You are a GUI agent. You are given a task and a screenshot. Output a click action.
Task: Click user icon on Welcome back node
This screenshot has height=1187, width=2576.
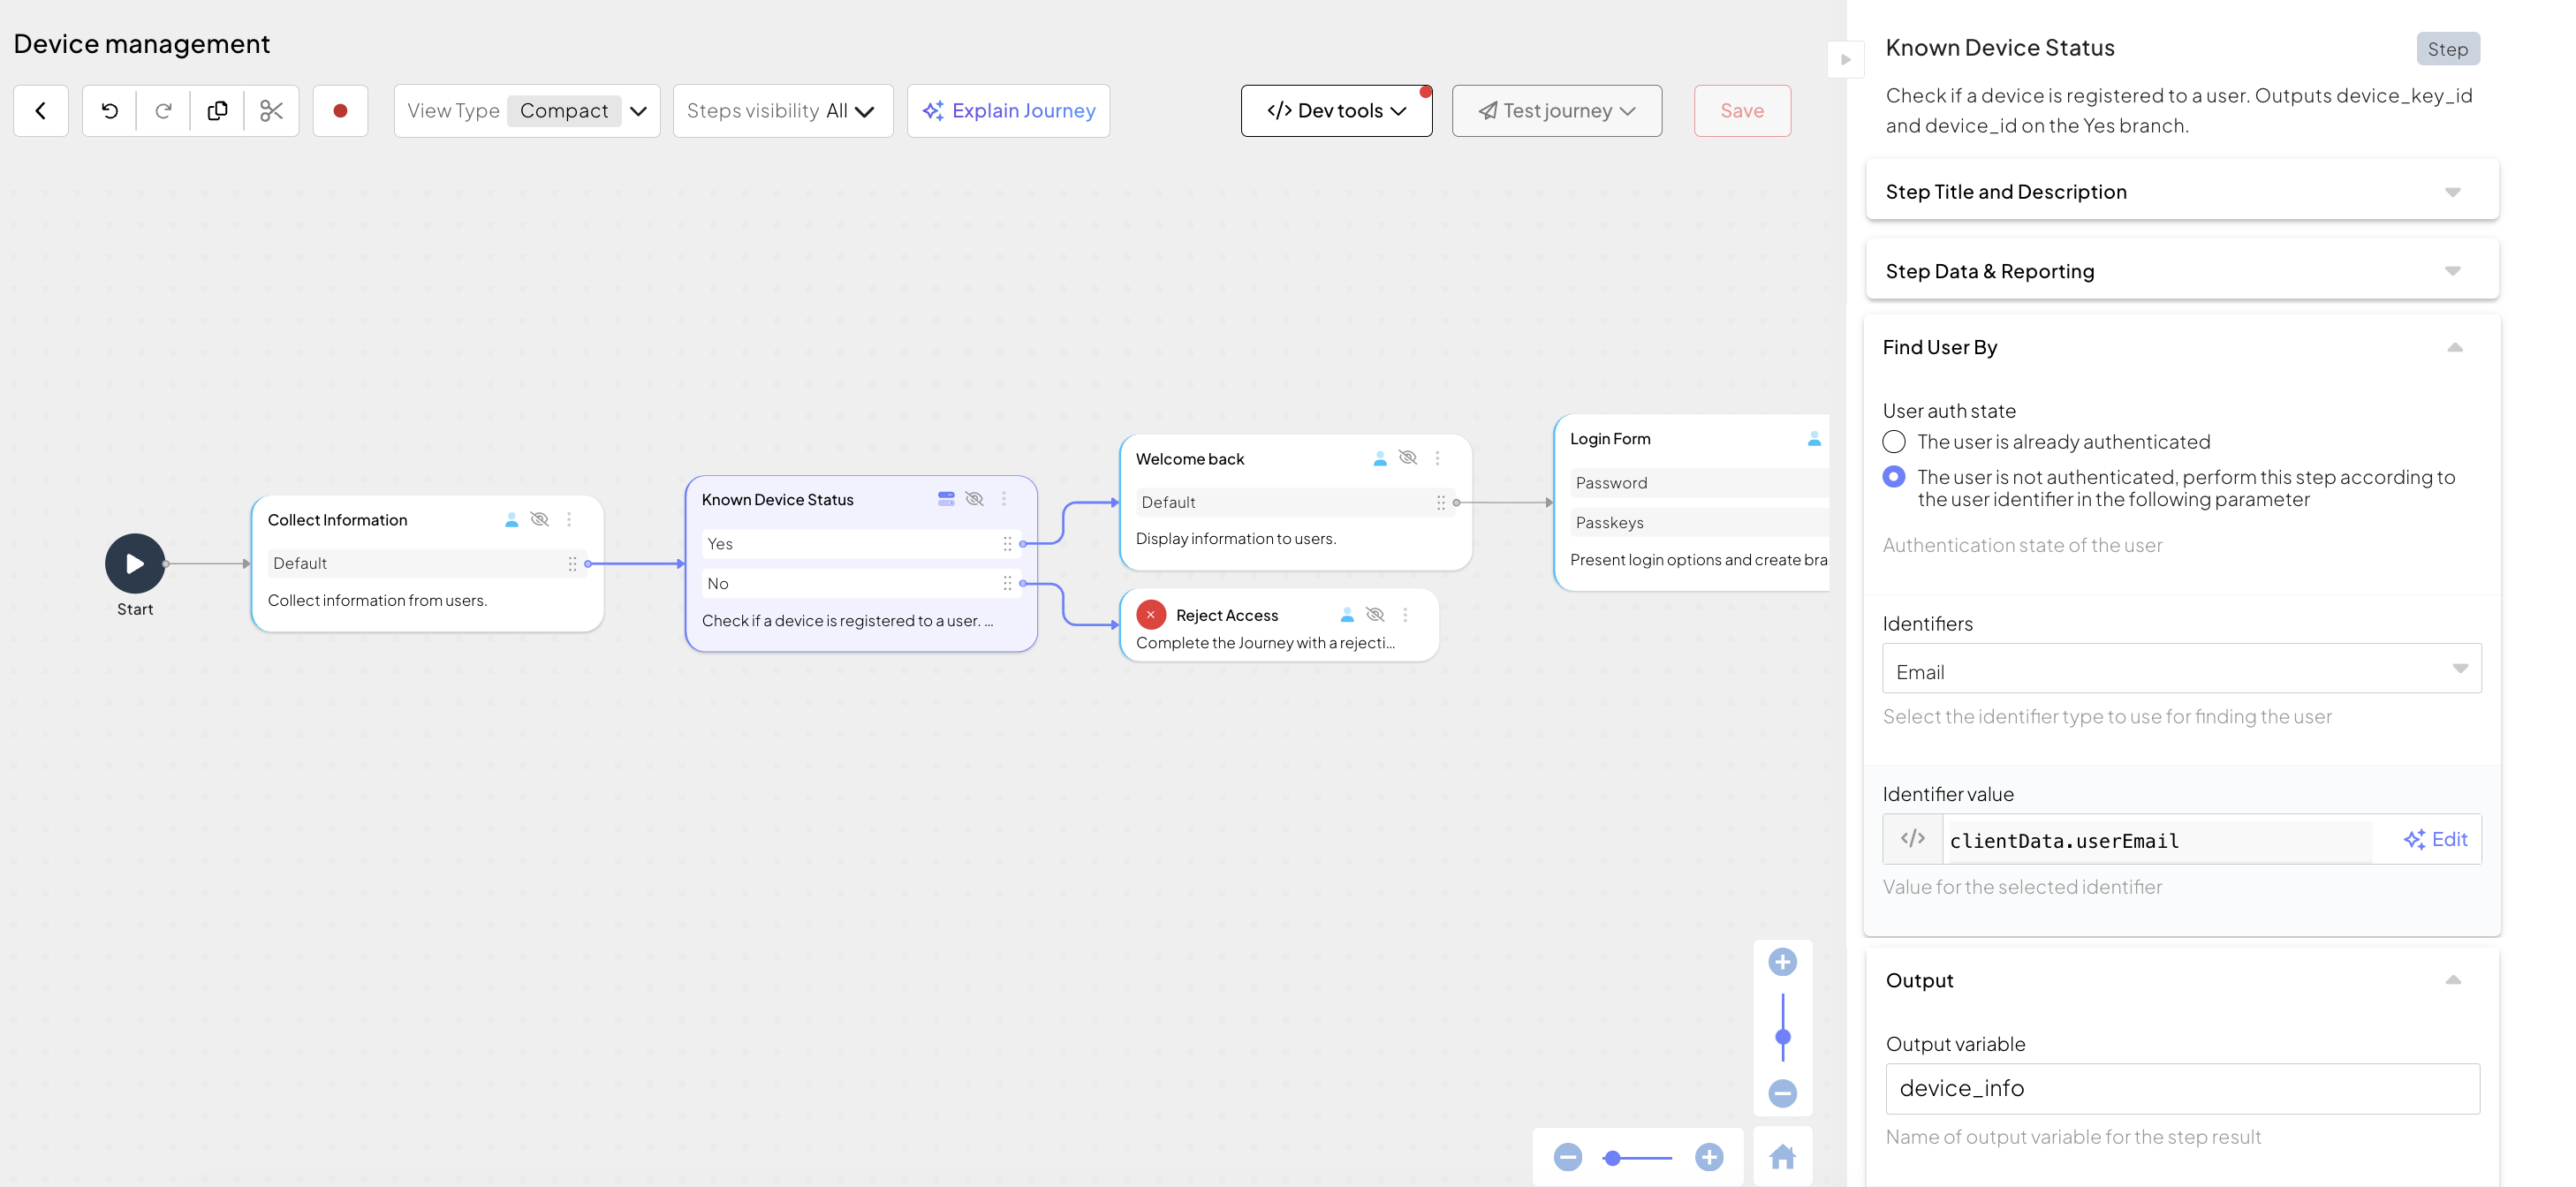(1380, 458)
